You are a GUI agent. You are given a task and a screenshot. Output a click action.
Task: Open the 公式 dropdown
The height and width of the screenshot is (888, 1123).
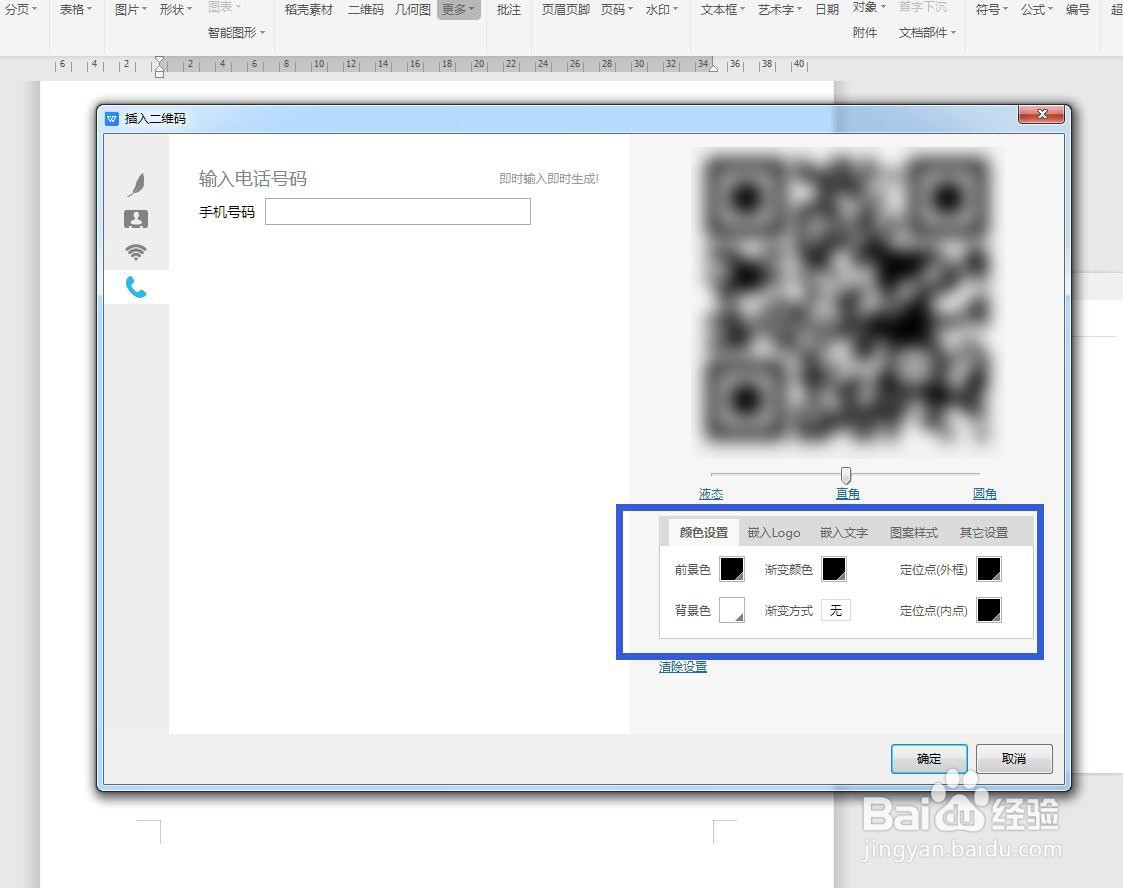1037,10
